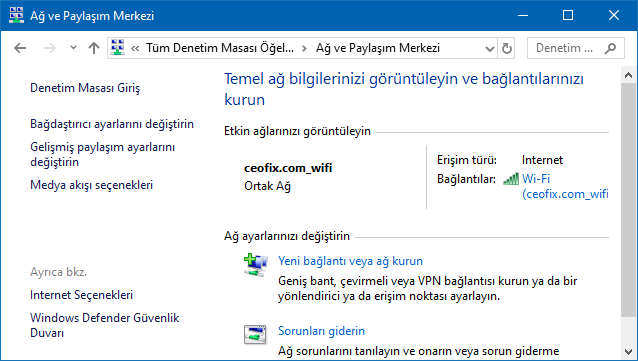Click Ağ ayarlarınızı değiştirin heading
Screen dimensions: 638x361
(287, 236)
